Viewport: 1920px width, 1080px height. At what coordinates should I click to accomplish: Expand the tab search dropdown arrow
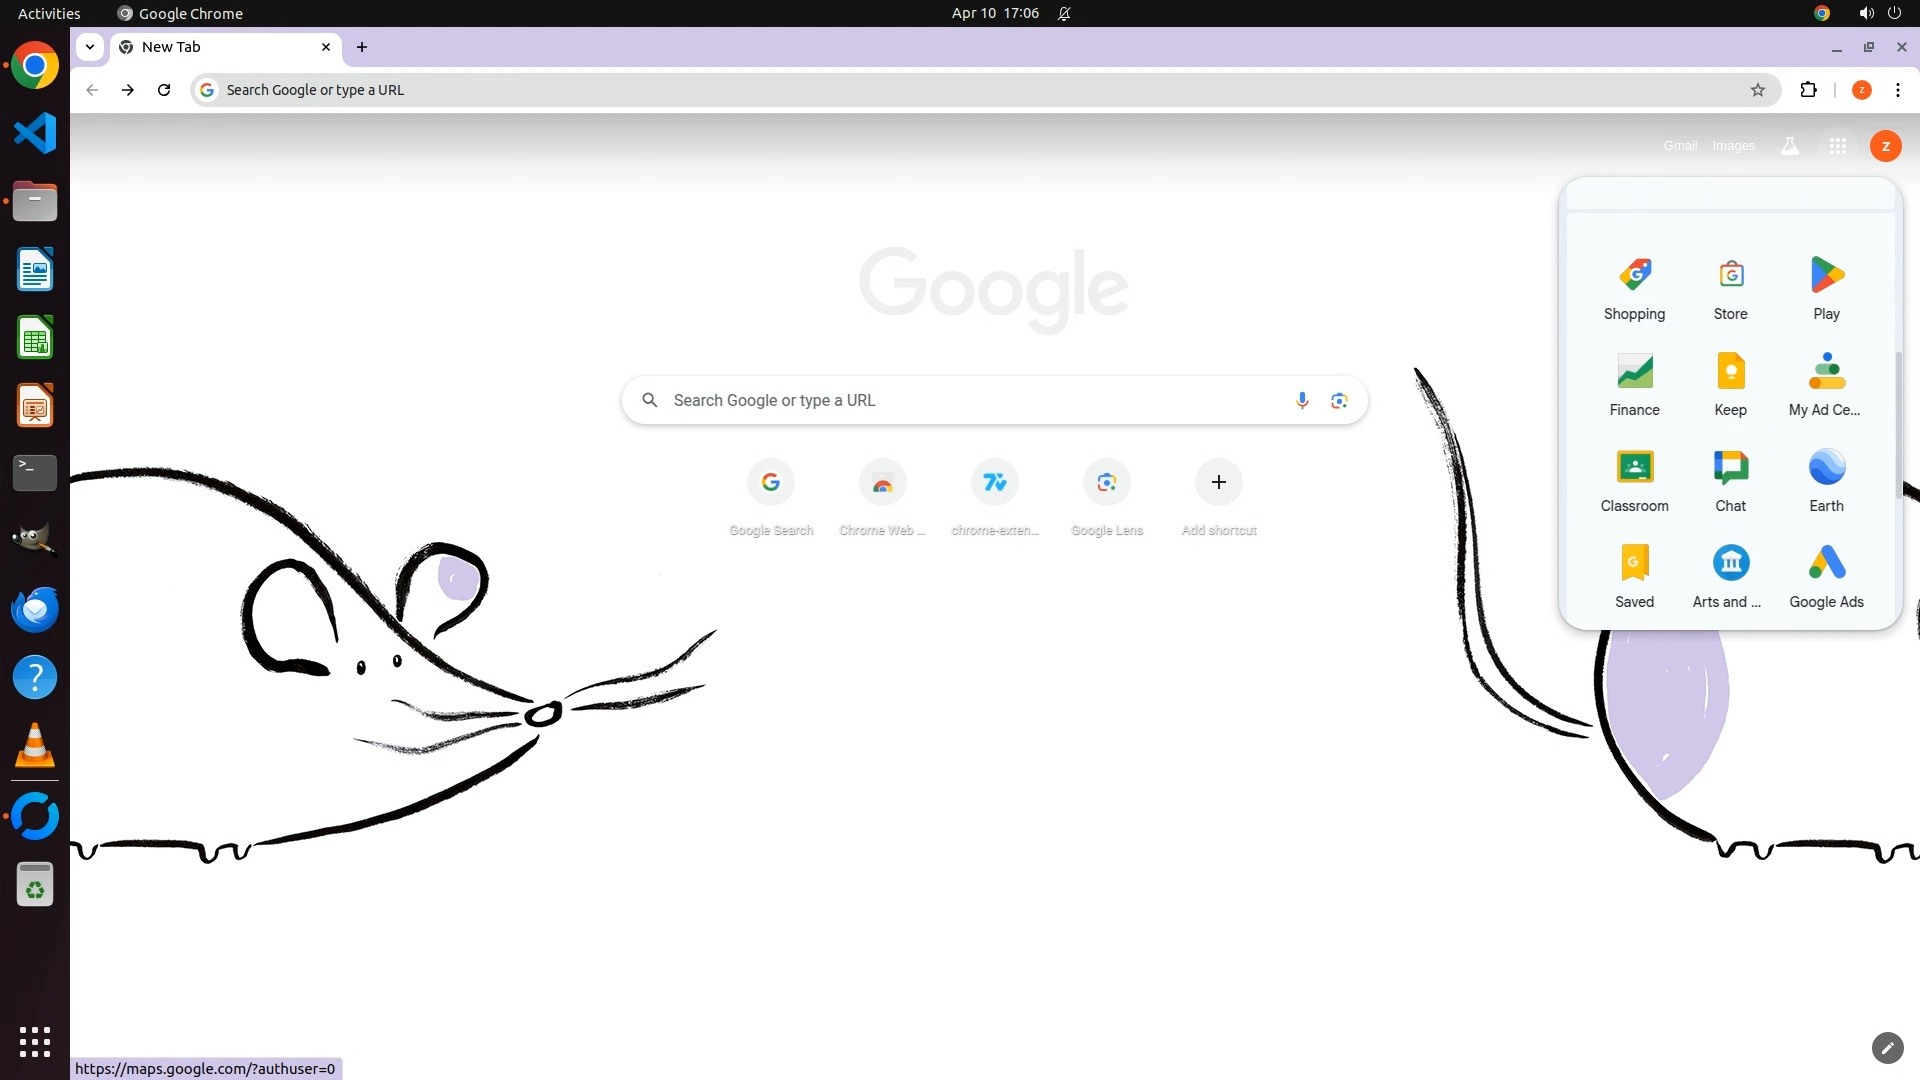(90, 47)
